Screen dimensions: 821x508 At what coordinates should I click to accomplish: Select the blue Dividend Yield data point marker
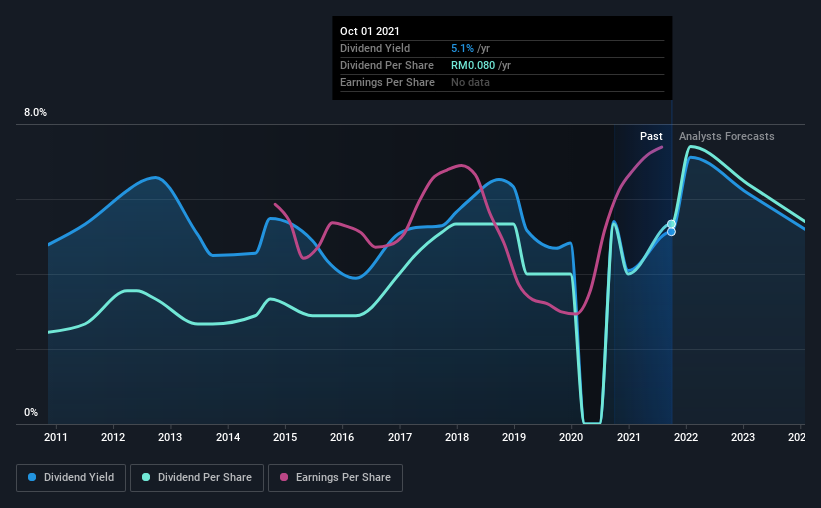(671, 232)
